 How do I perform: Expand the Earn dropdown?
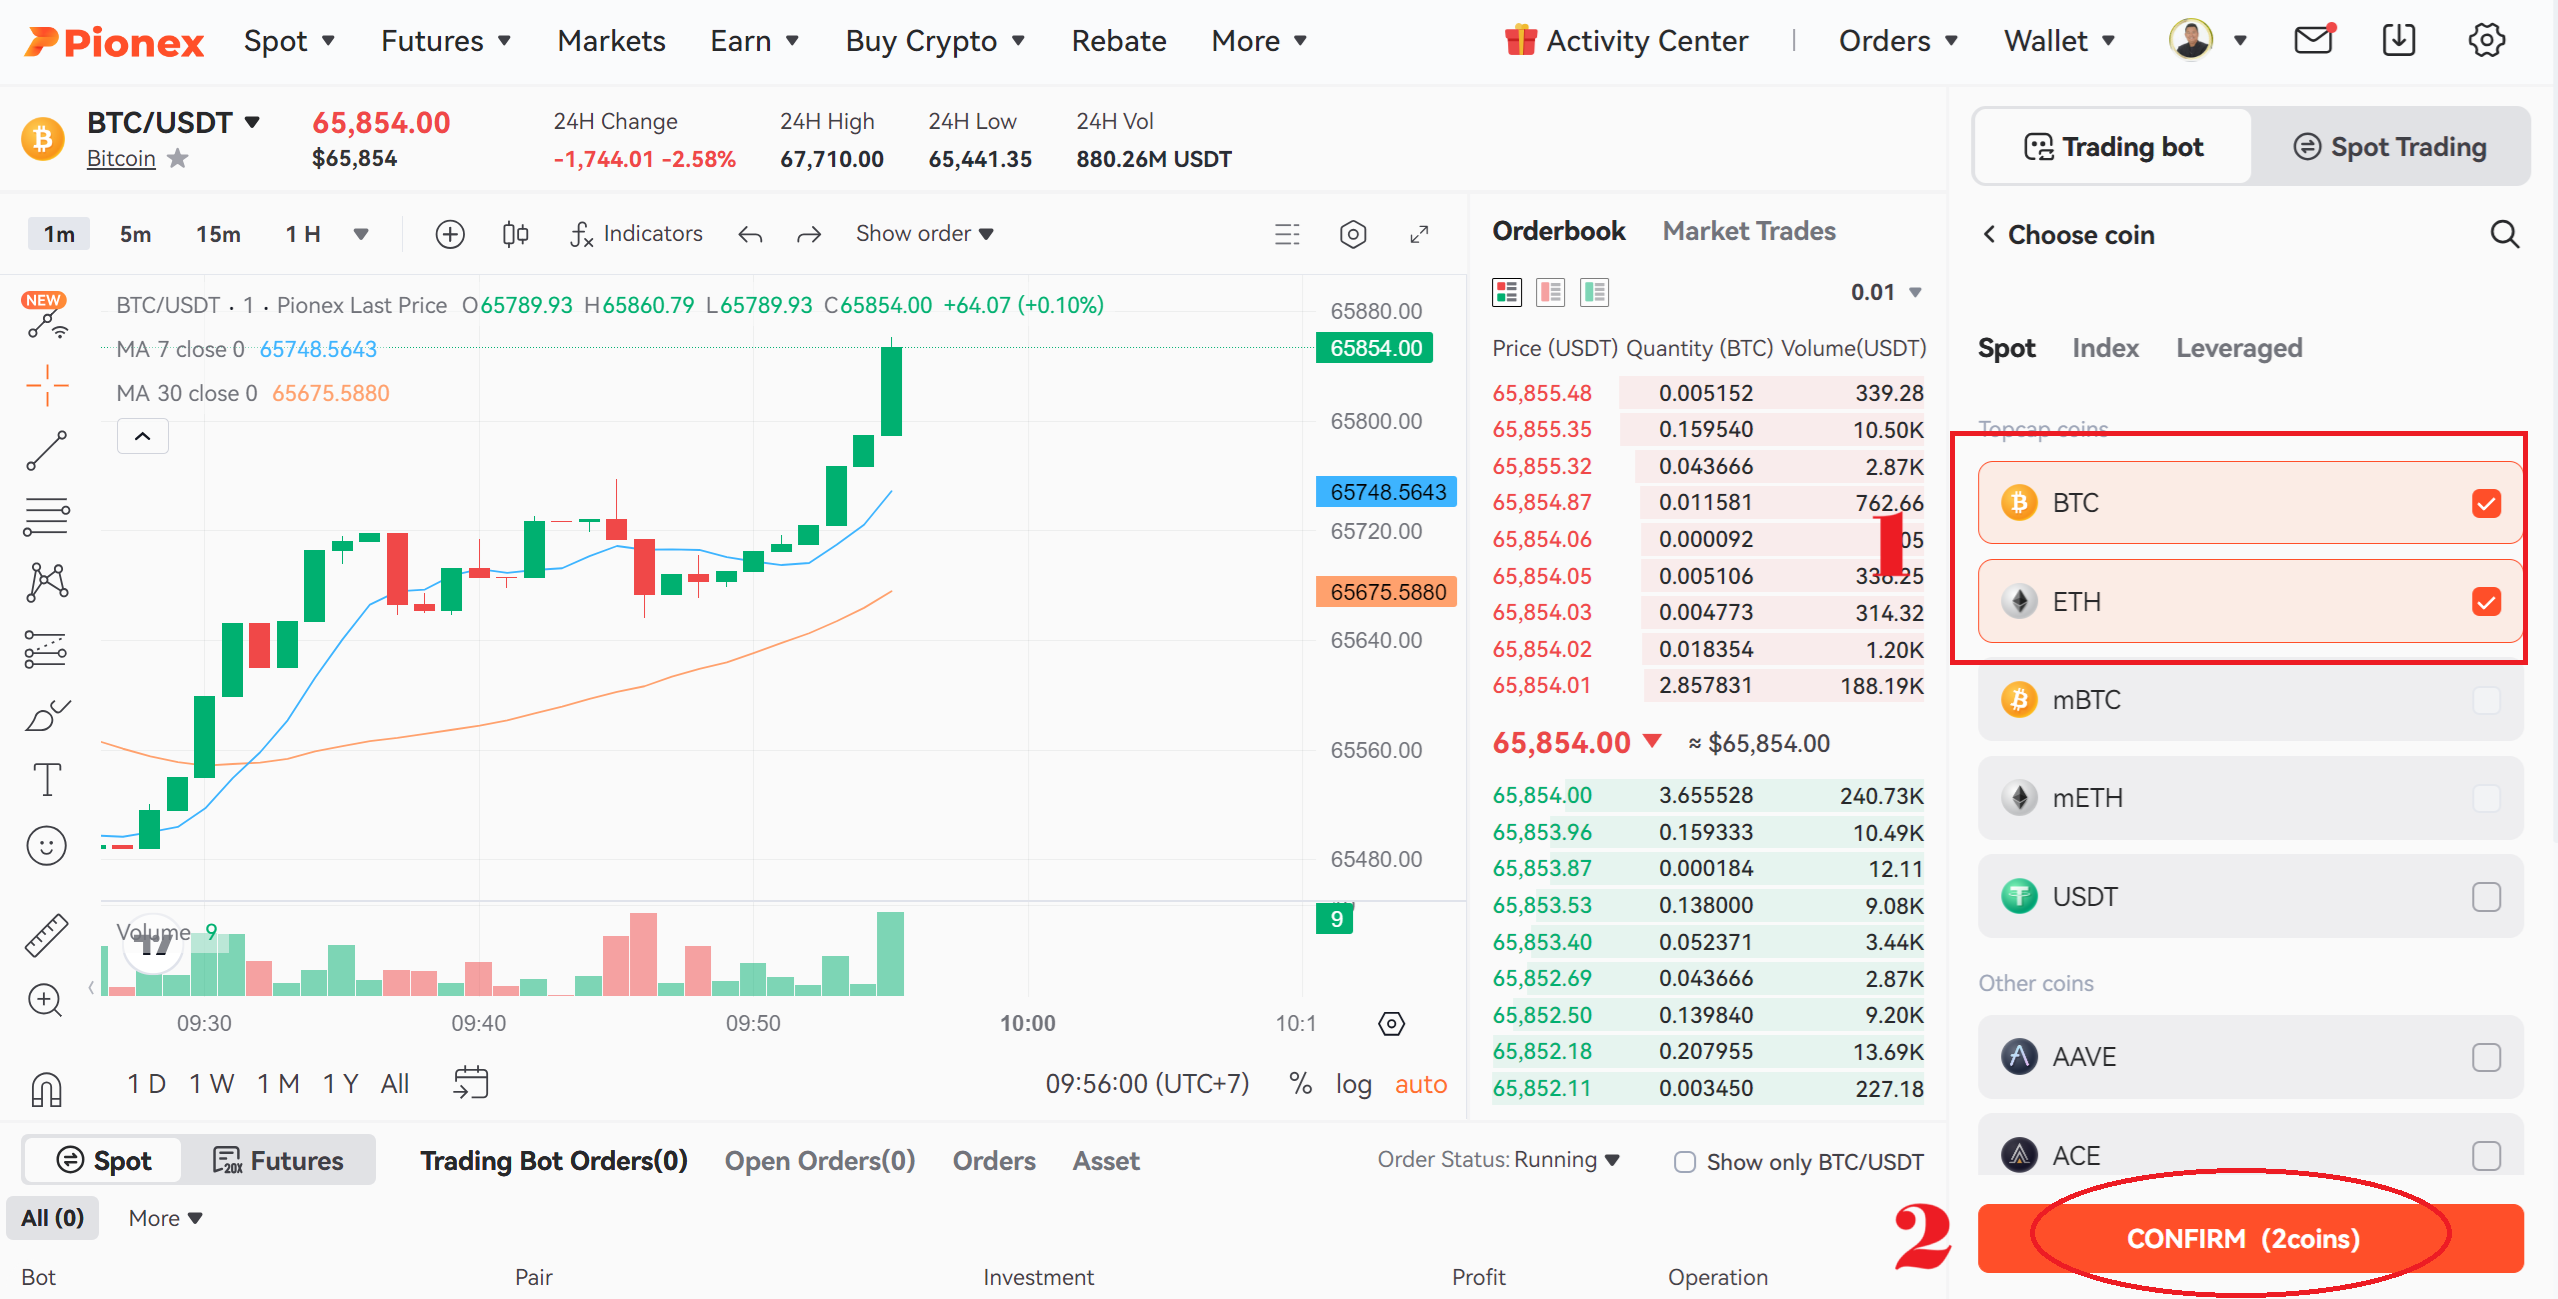(x=754, y=41)
